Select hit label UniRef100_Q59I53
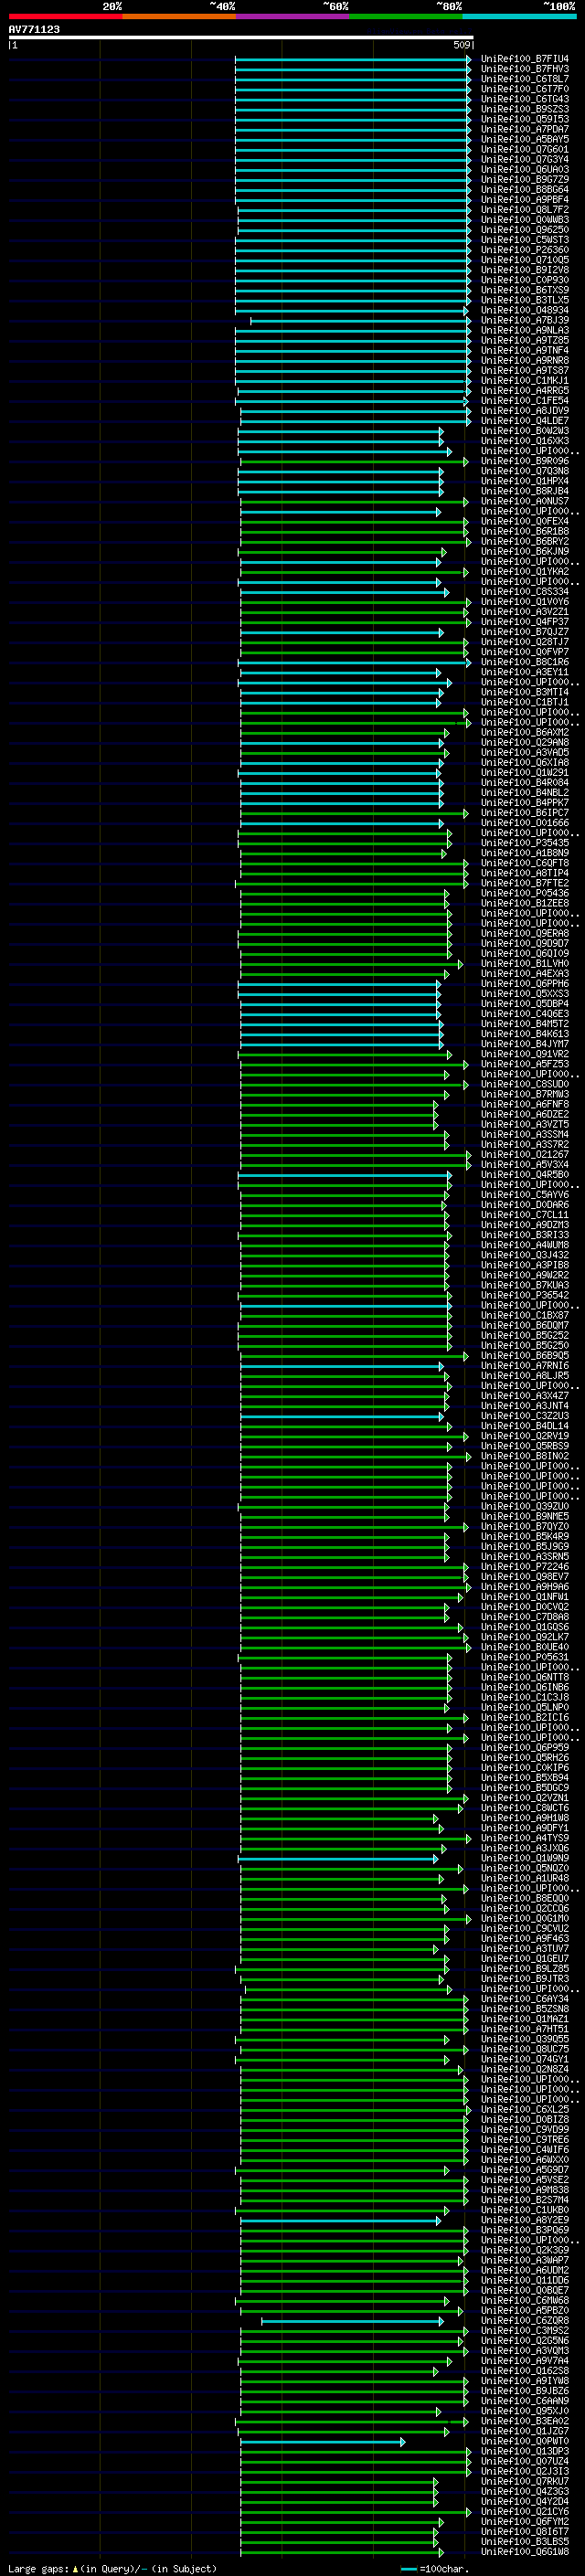585x2576 pixels. click(x=525, y=119)
